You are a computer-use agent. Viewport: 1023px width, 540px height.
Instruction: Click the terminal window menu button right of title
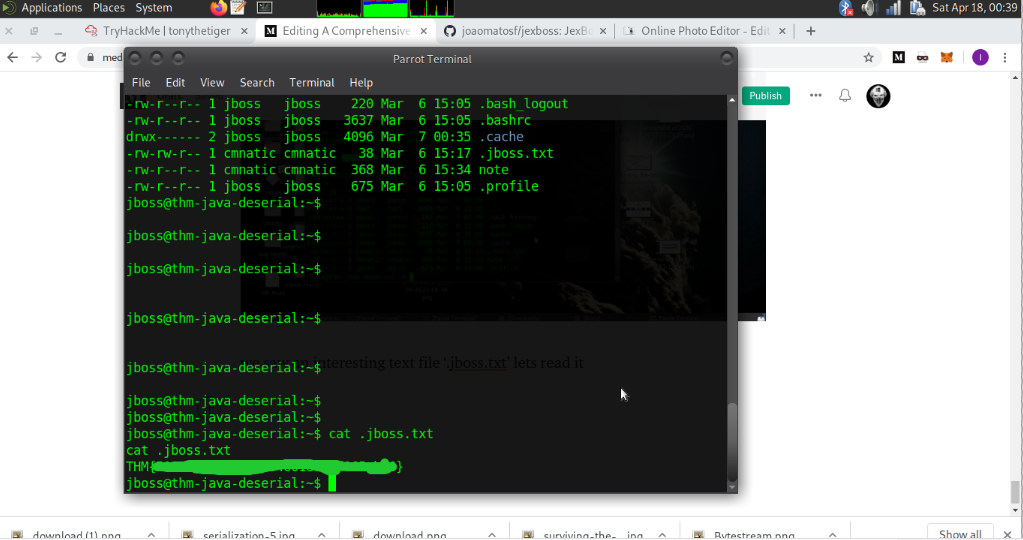tap(726, 58)
